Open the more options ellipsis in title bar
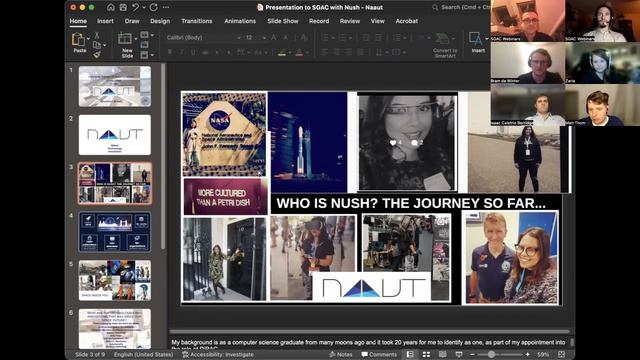Image resolution: width=640 pixels, height=360 pixels. [166, 7]
